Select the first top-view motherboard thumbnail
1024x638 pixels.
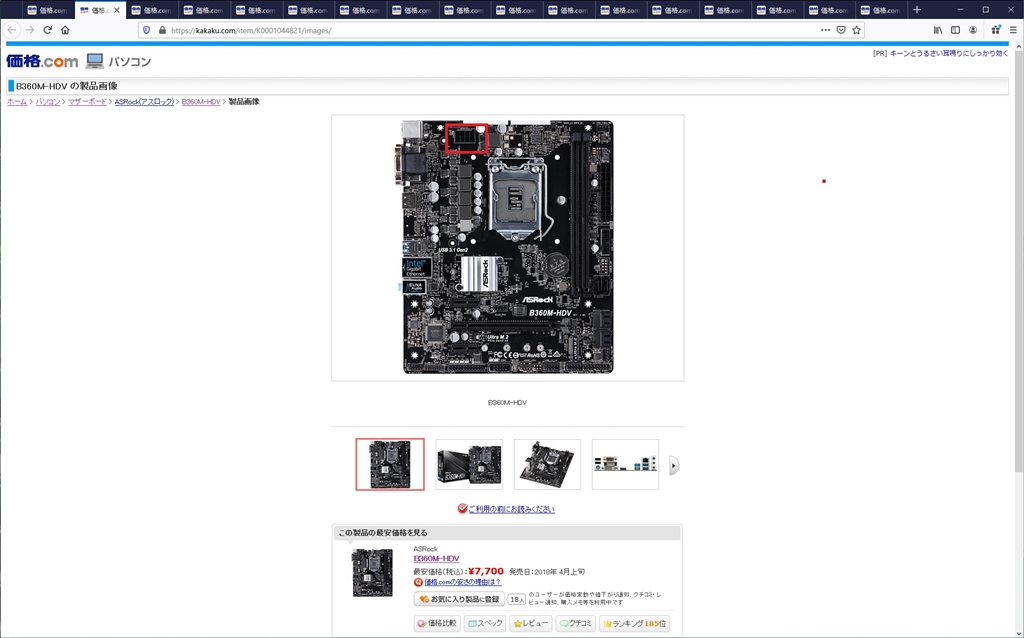[390, 464]
